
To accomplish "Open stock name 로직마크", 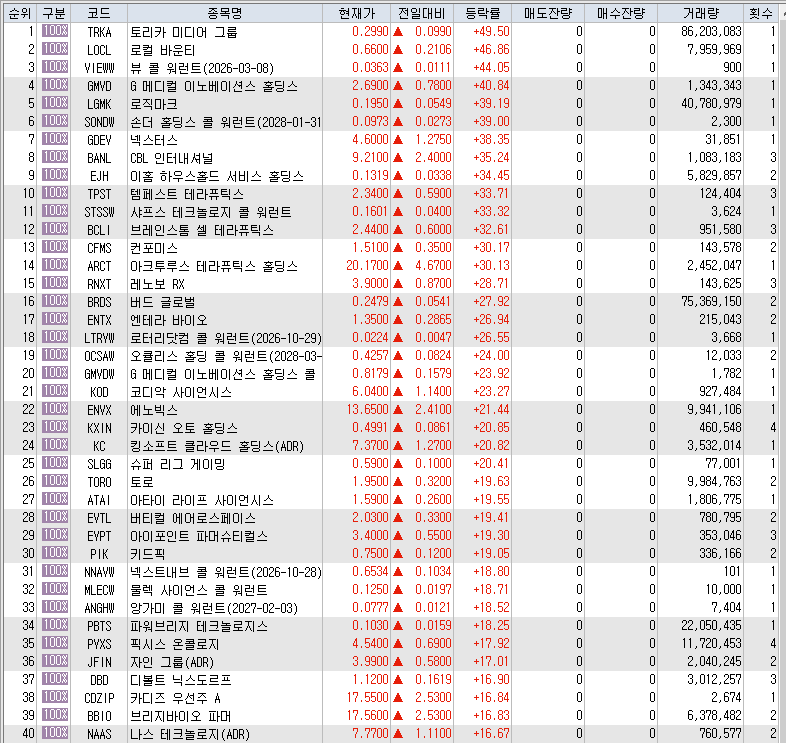I will coord(153,104).
